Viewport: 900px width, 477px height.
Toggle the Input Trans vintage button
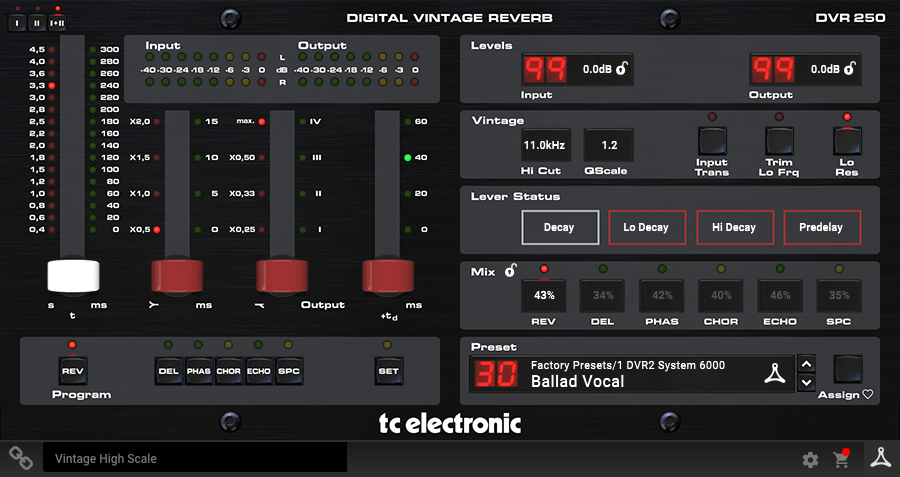[x=712, y=141]
